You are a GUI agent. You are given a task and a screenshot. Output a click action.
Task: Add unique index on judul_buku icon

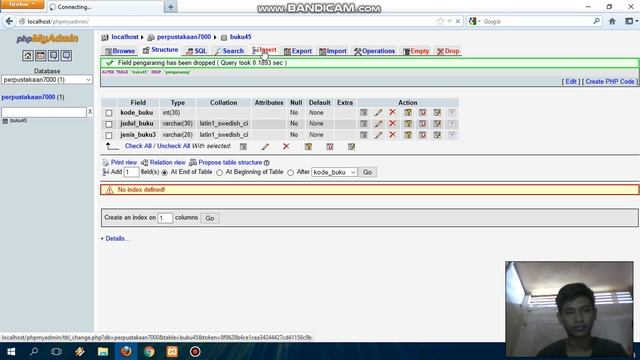pos(422,124)
